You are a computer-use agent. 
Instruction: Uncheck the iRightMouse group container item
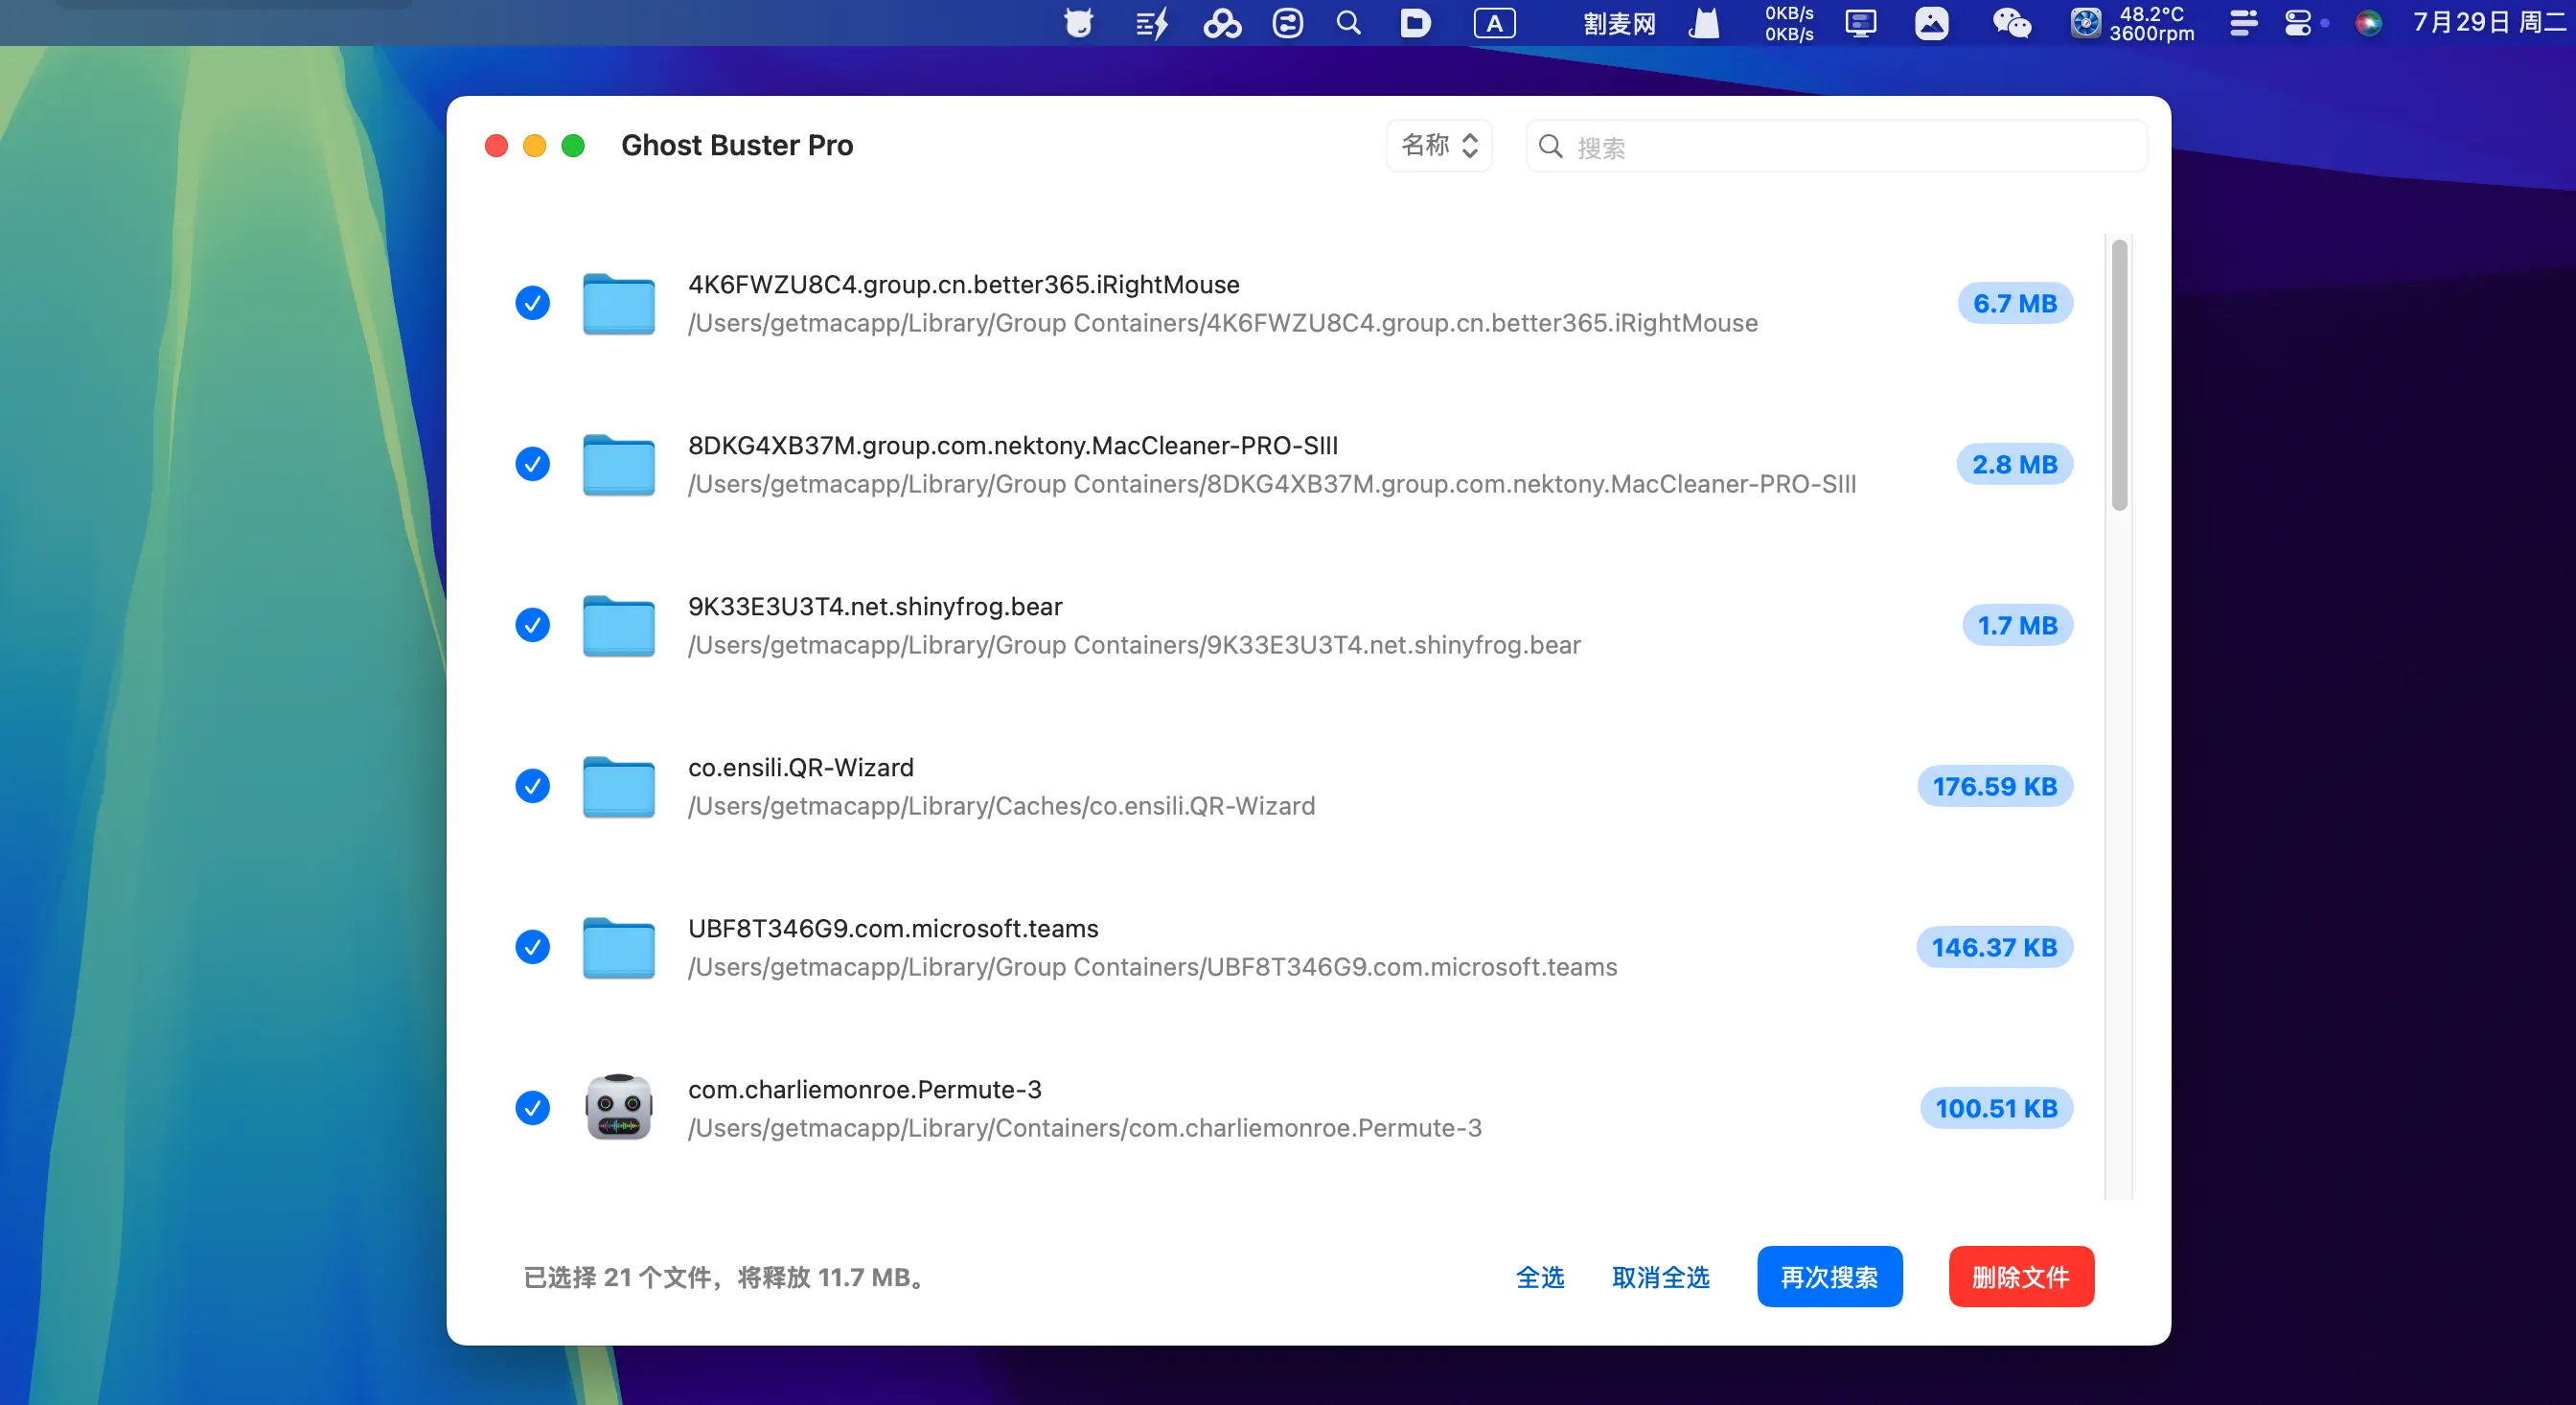point(532,303)
